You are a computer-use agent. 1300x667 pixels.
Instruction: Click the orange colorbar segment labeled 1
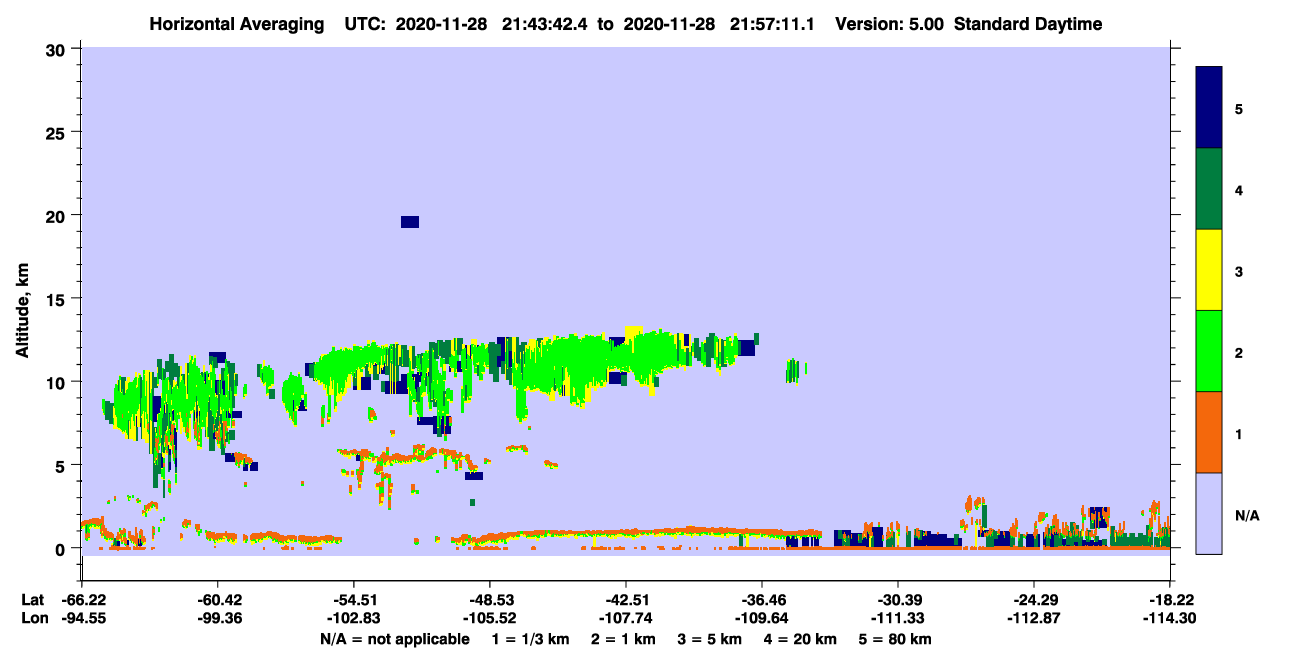[1209, 432]
